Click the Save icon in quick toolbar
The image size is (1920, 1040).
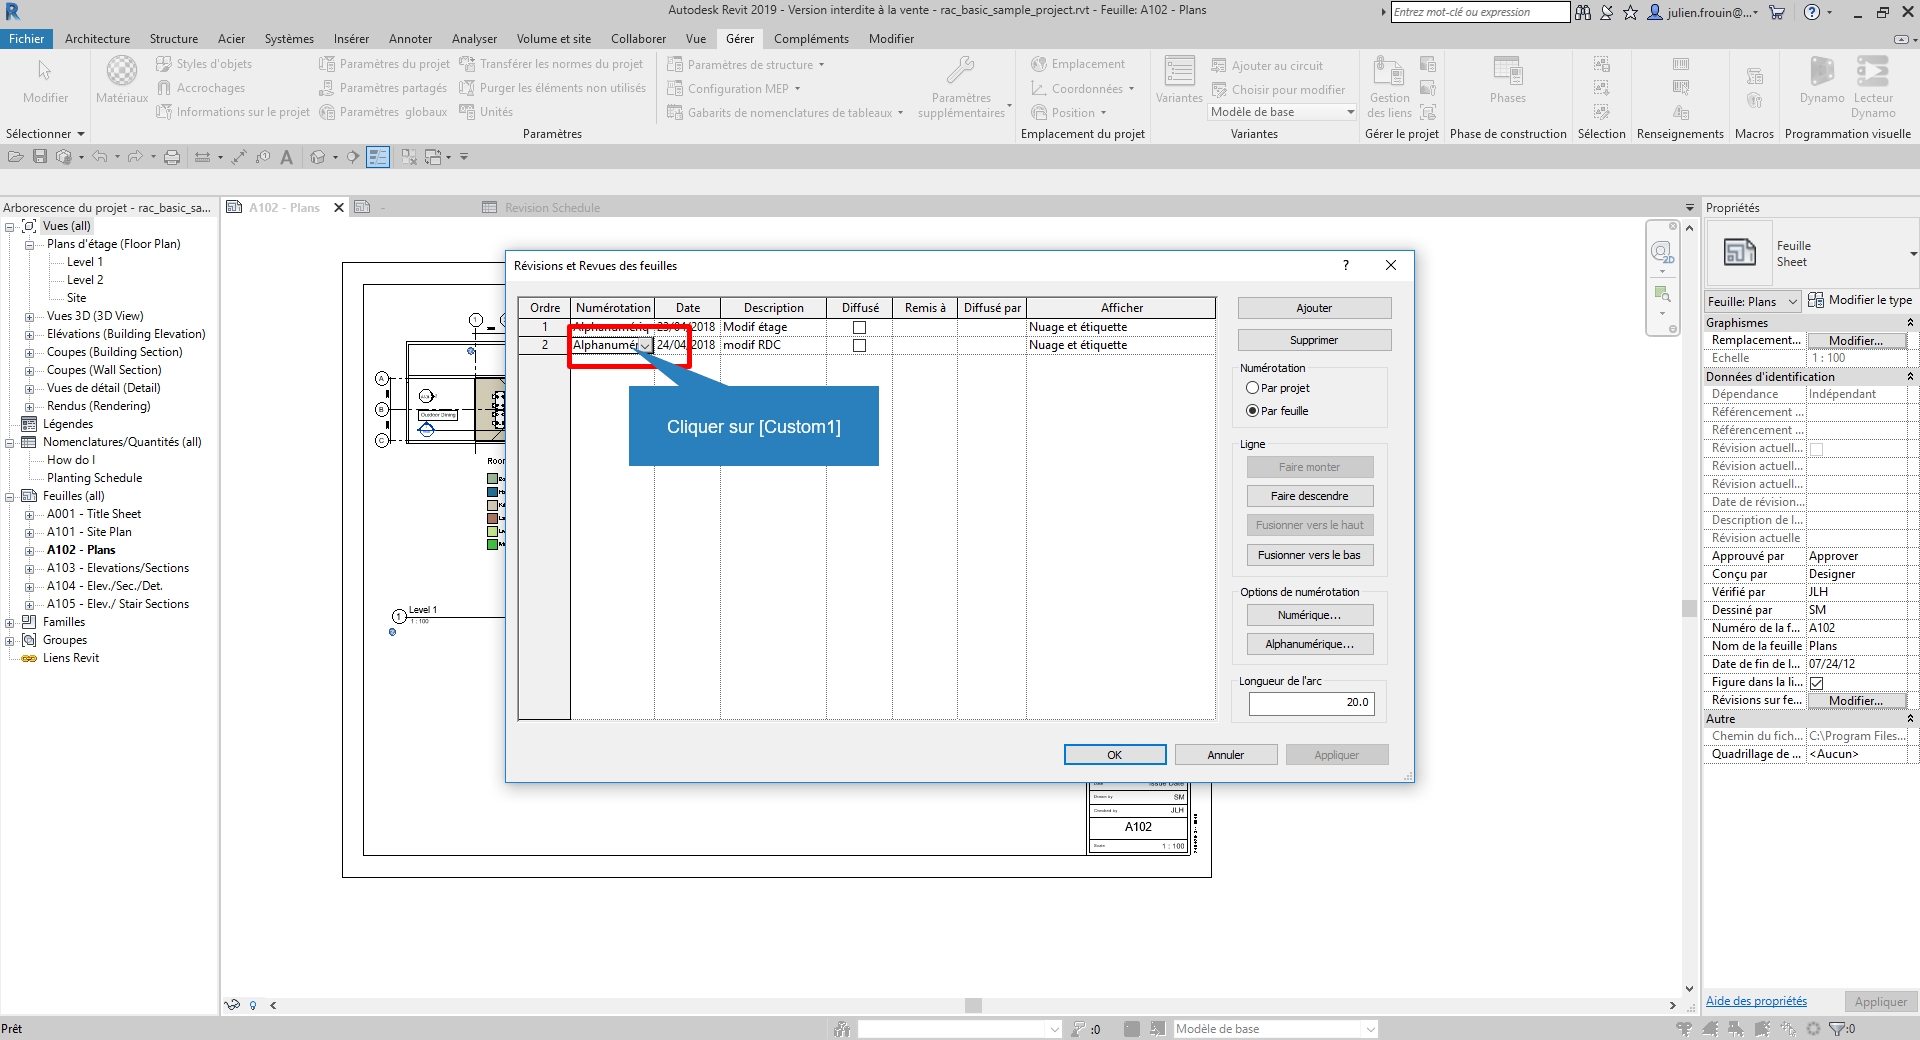point(40,157)
